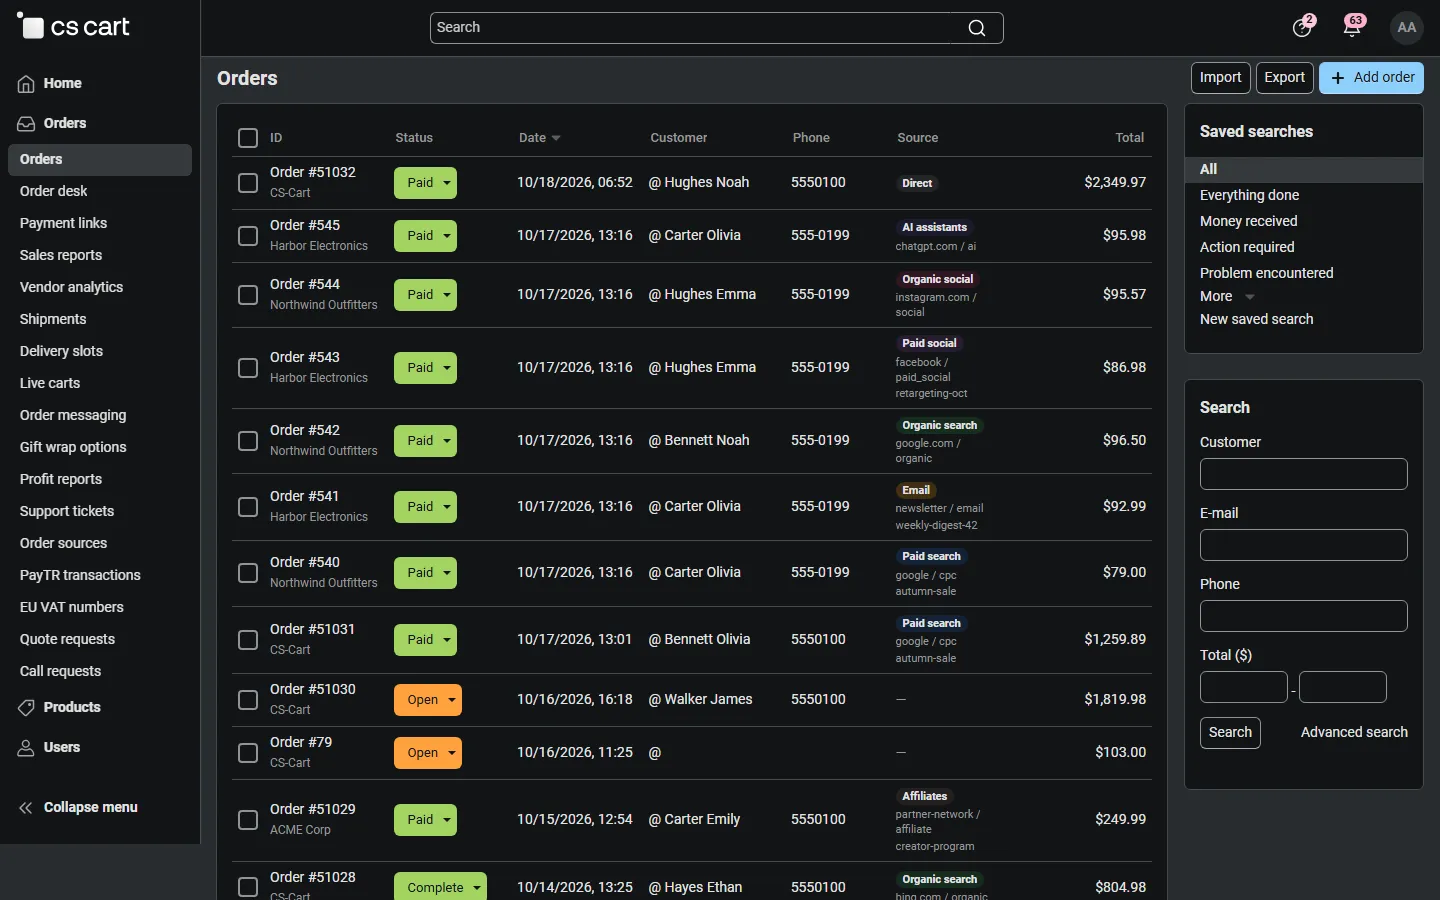Focus the top Search field
1440x900 pixels.
(x=716, y=28)
